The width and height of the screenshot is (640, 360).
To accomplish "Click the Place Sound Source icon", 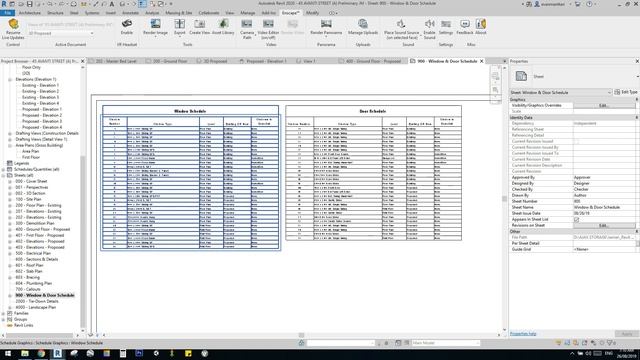I will 401,24.
